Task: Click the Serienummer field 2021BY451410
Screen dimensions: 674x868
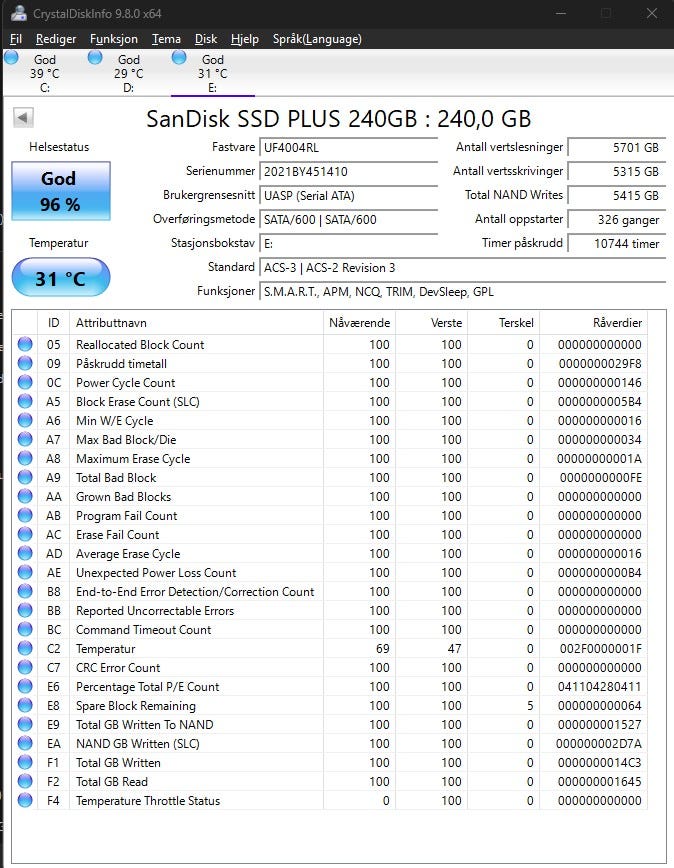Action: pyautogui.click(x=349, y=171)
